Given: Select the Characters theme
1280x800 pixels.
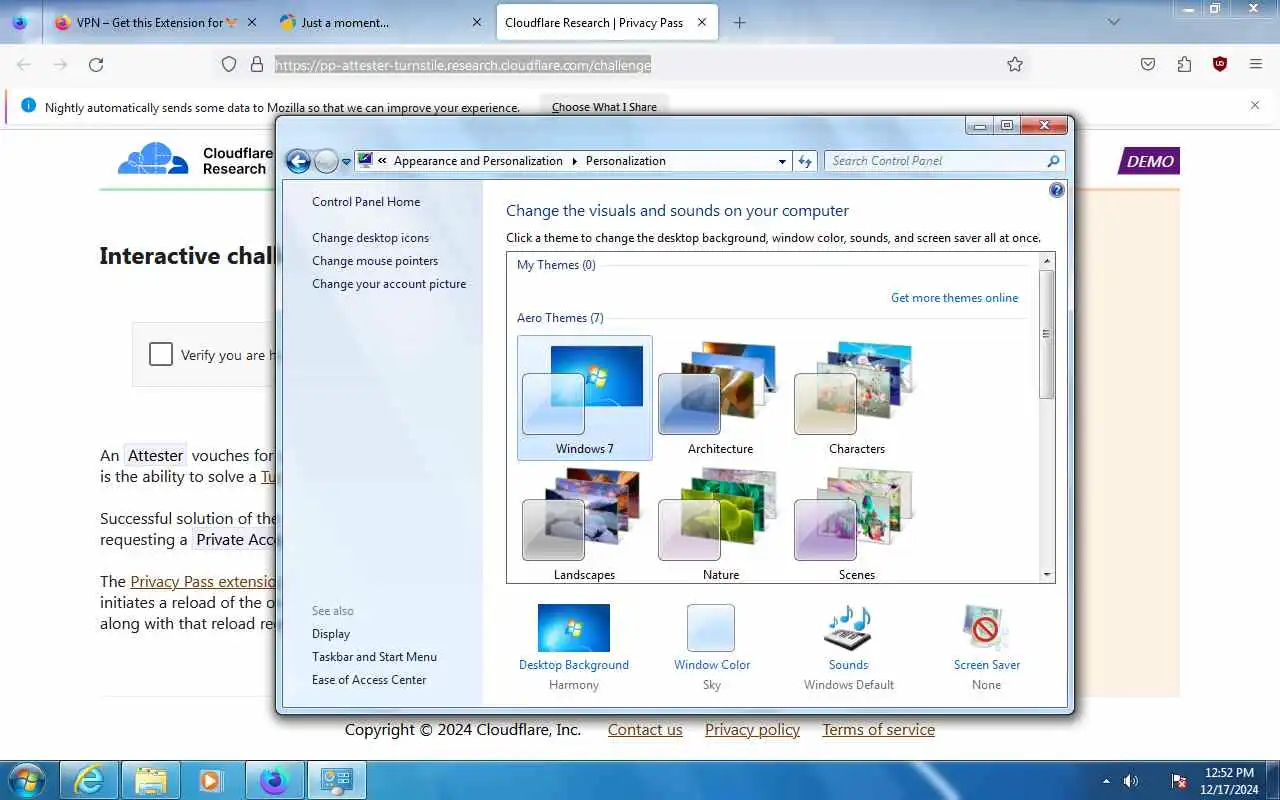Looking at the screenshot, I should pos(856,398).
